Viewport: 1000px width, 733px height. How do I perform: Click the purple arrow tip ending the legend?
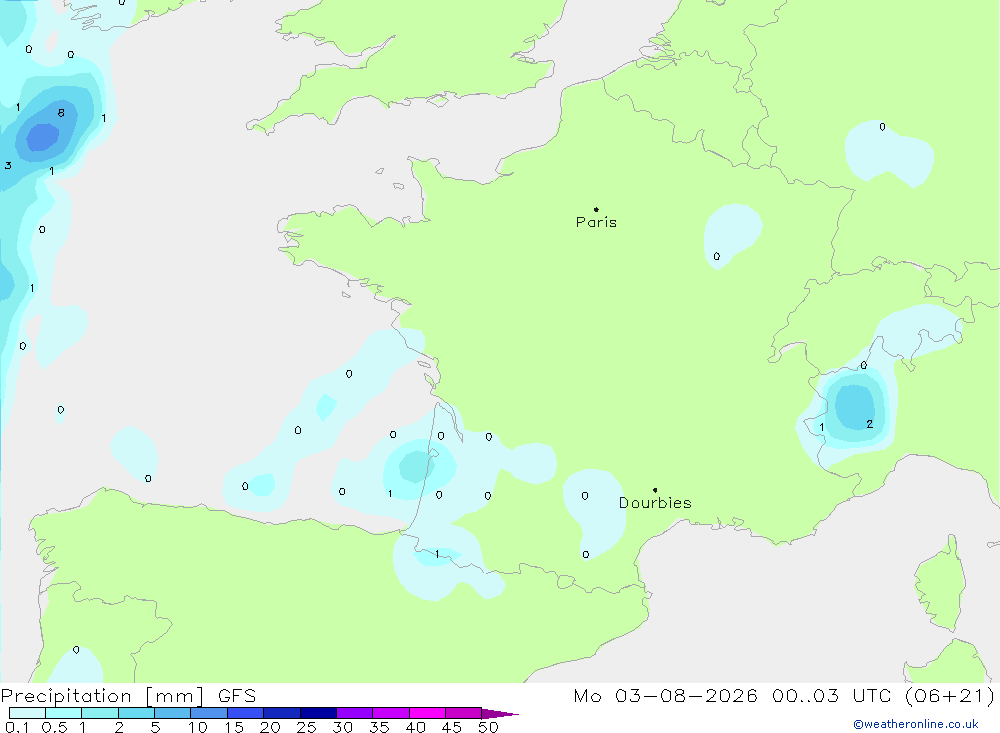pos(501,714)
